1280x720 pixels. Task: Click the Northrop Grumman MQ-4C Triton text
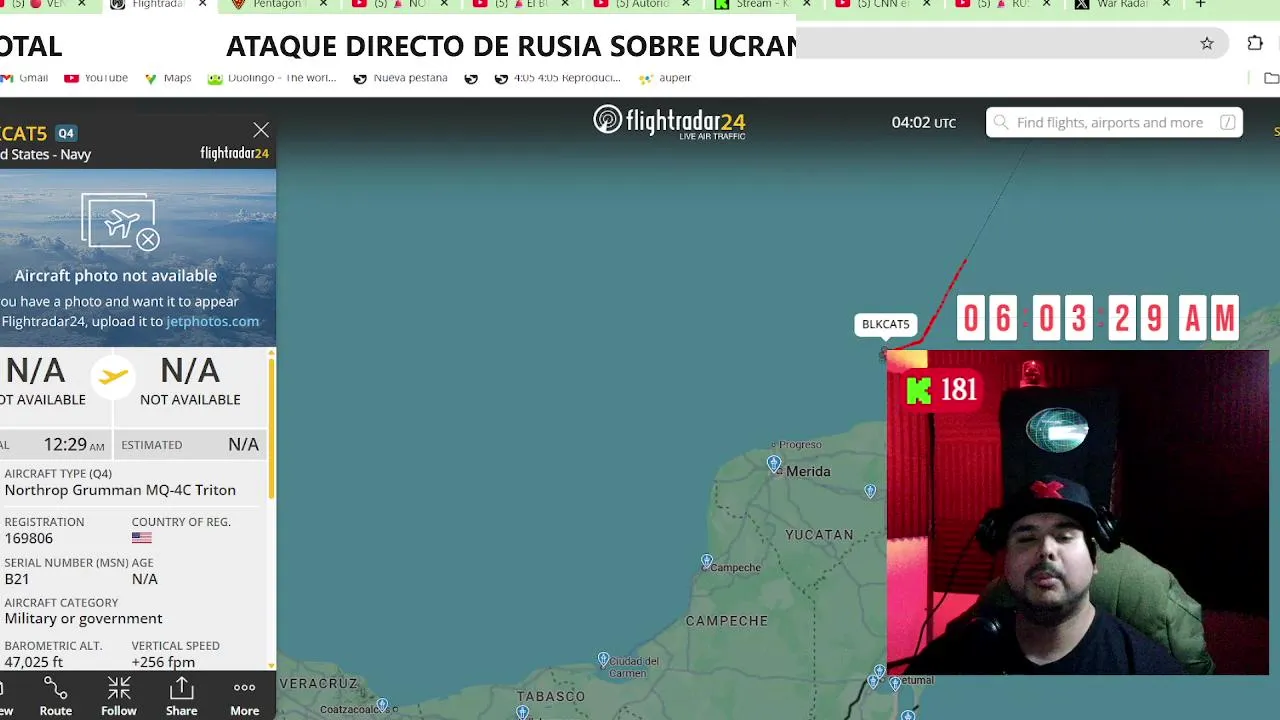[120, 490]
